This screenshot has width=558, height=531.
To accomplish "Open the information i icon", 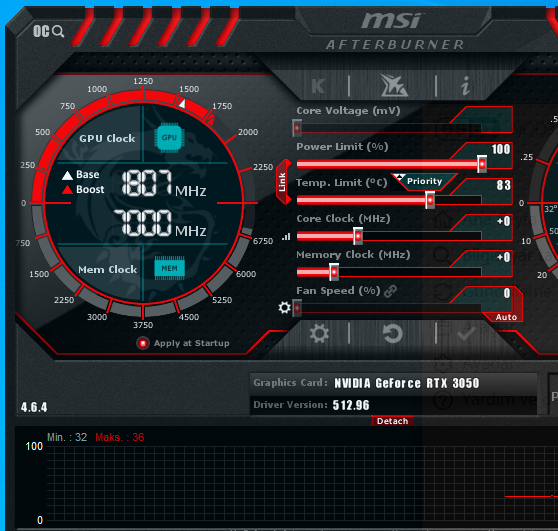I will point(465,86).
